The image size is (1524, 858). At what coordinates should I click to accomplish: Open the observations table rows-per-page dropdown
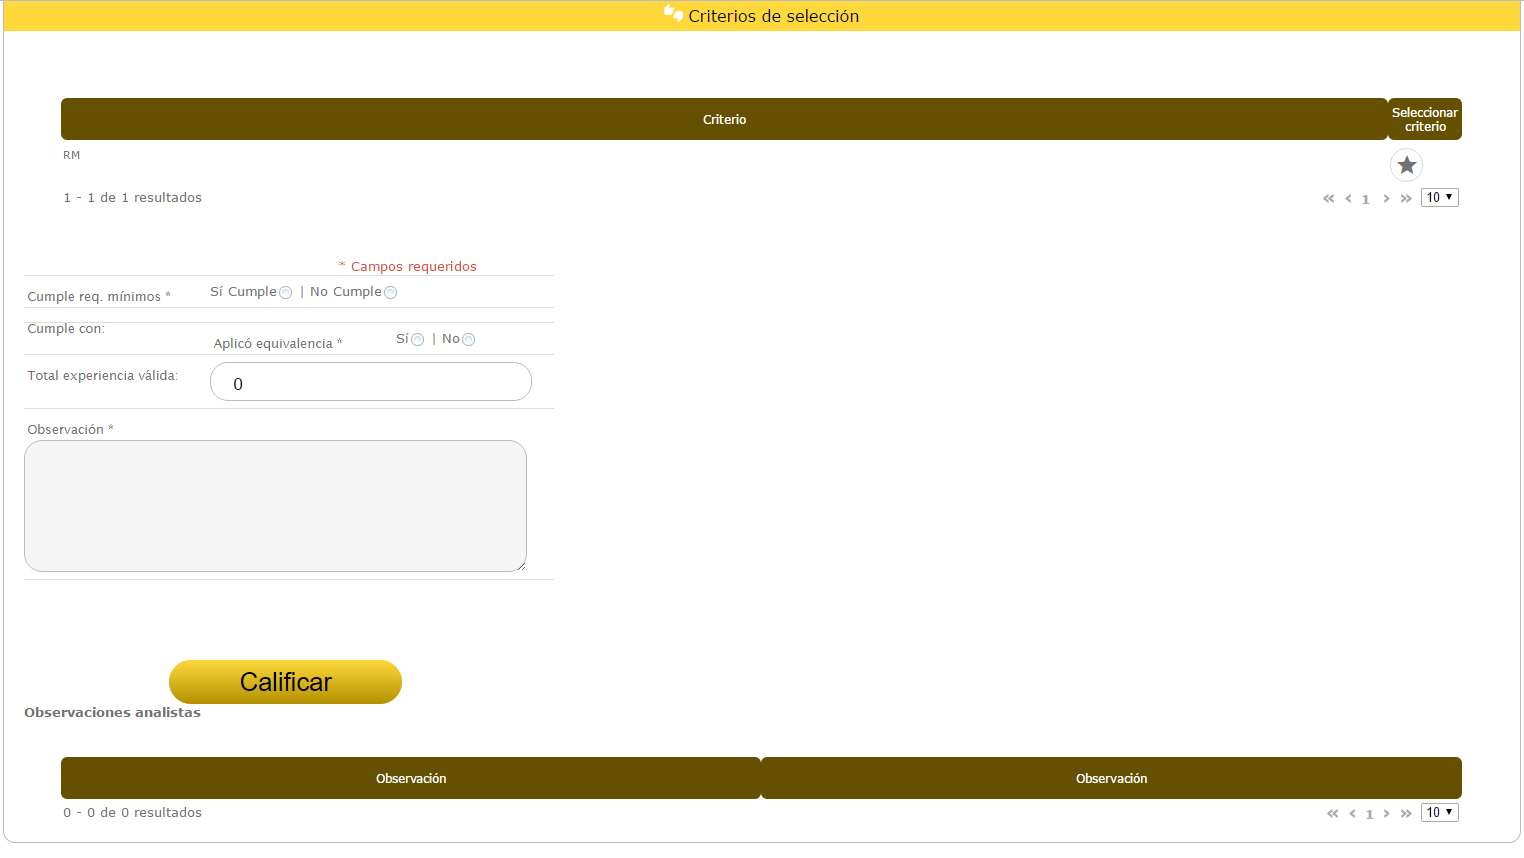1439,813
